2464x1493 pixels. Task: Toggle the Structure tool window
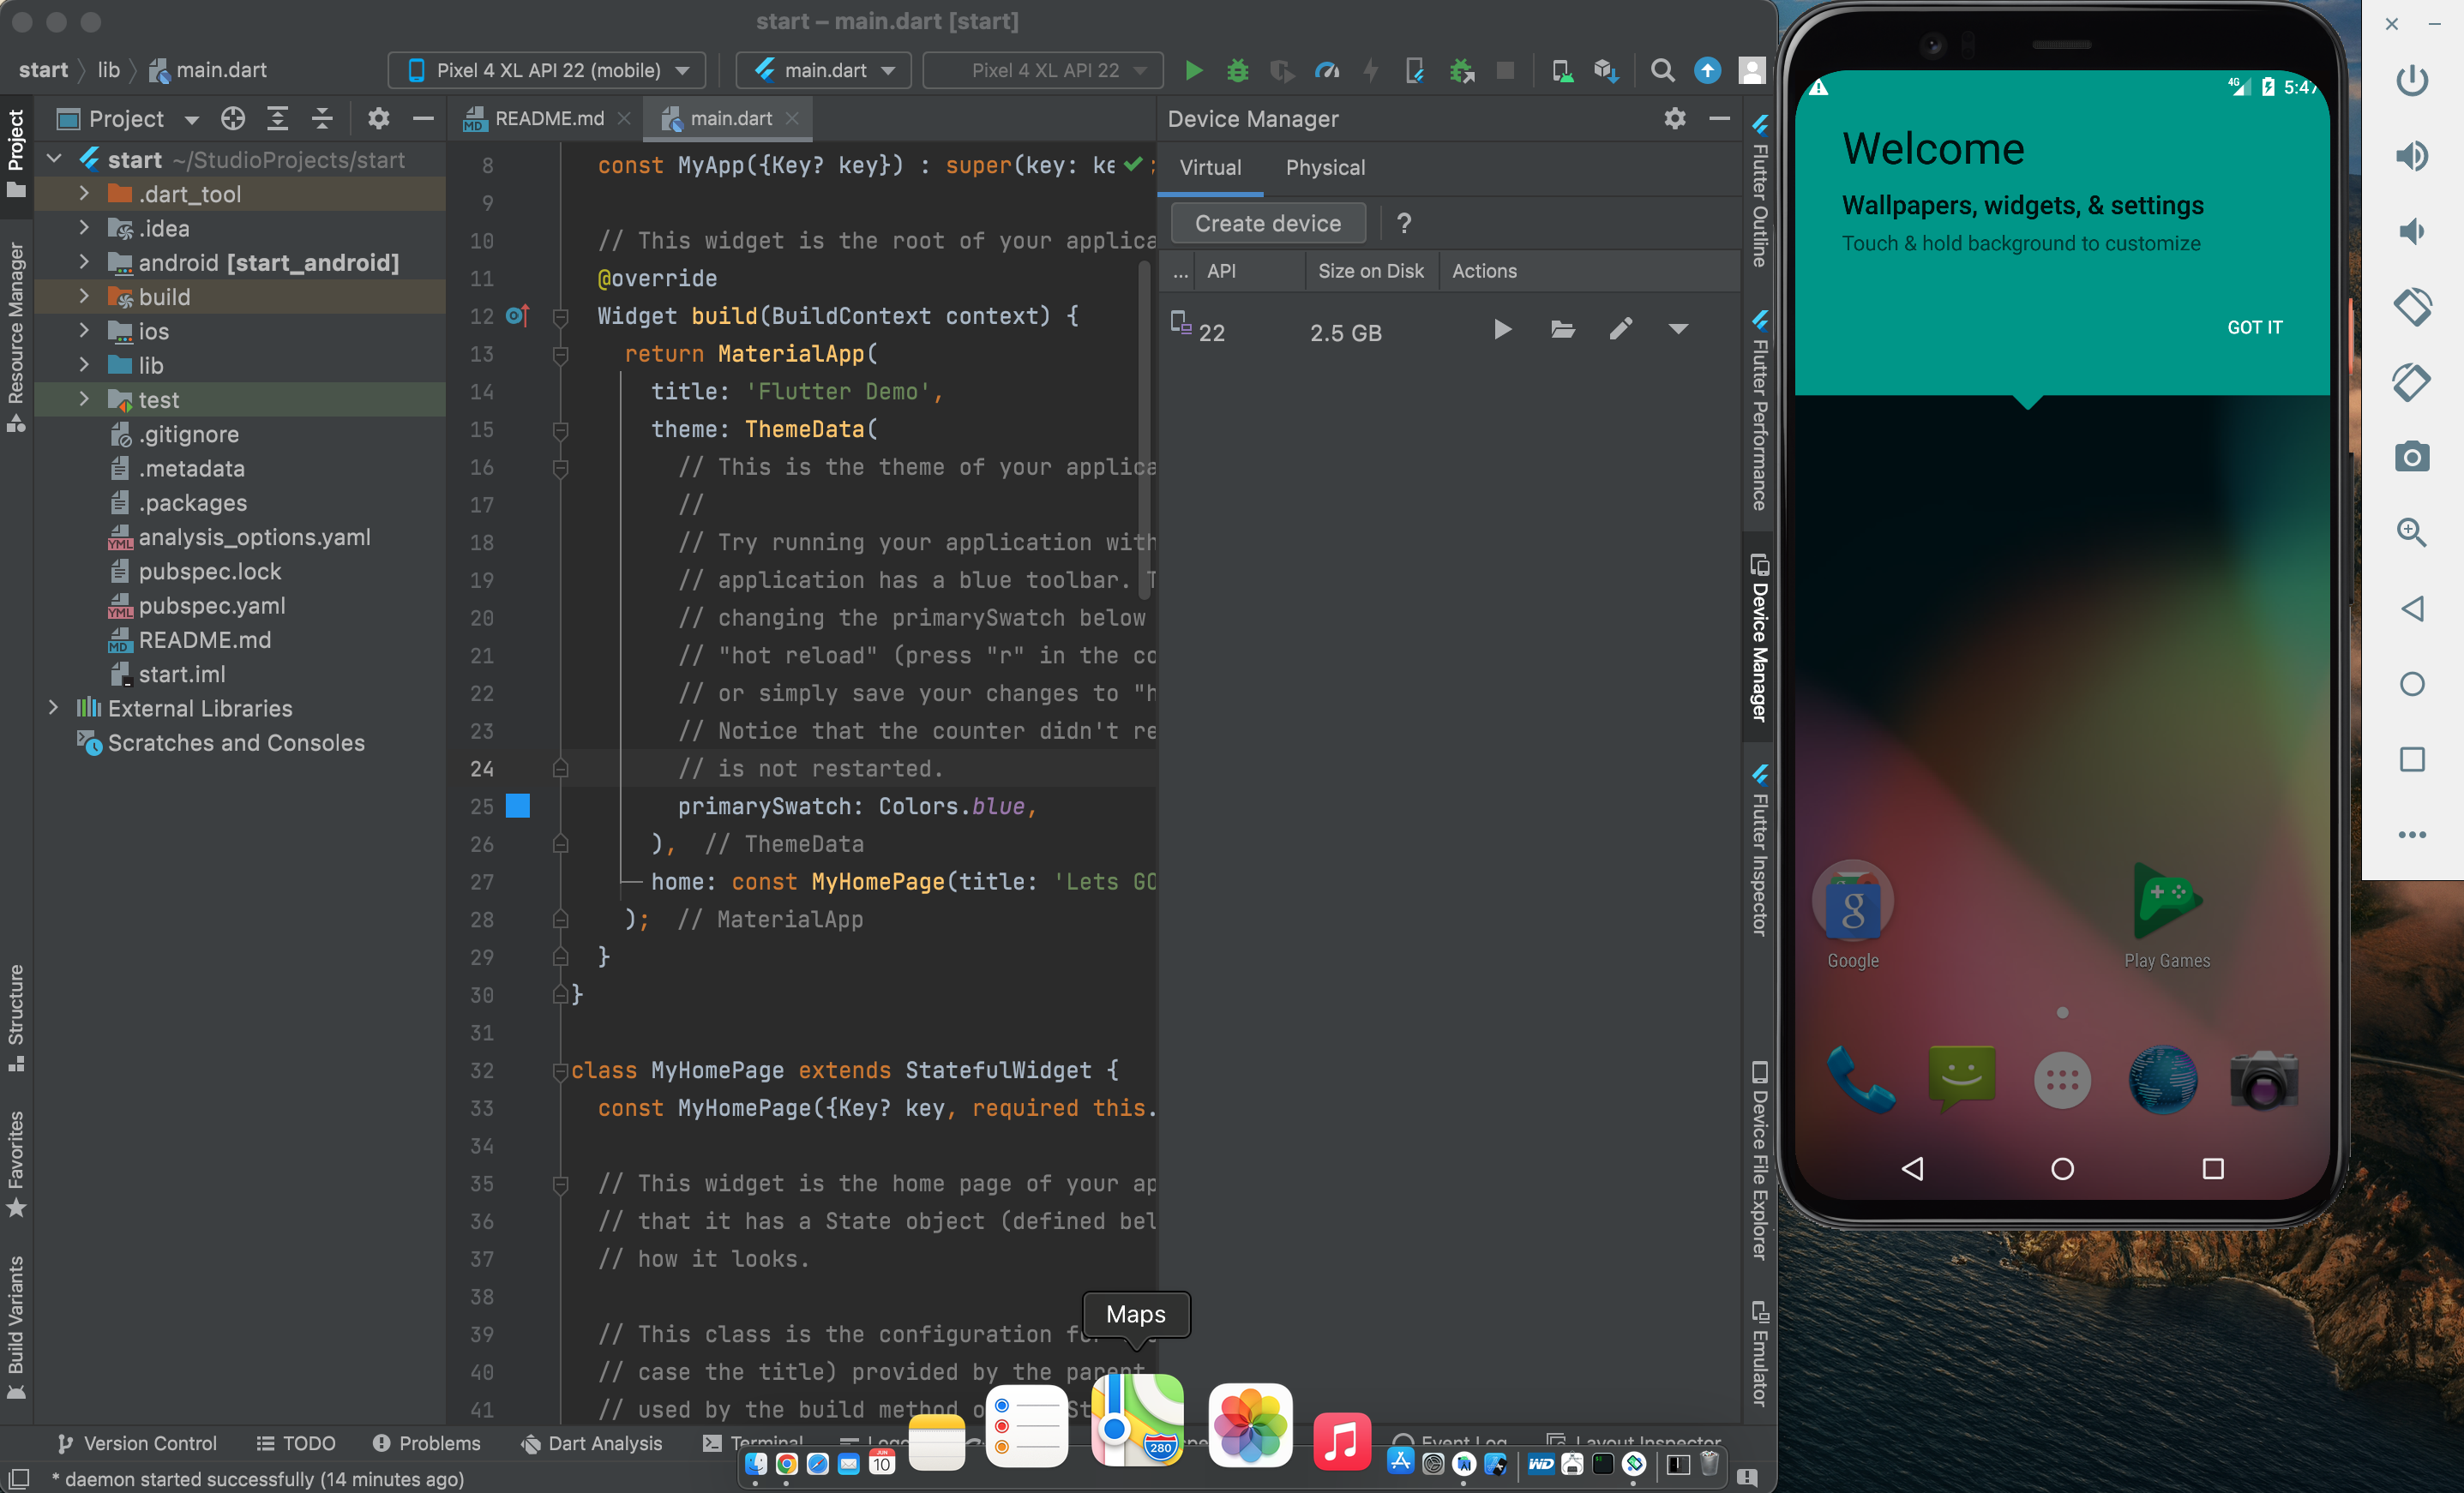16,1017
